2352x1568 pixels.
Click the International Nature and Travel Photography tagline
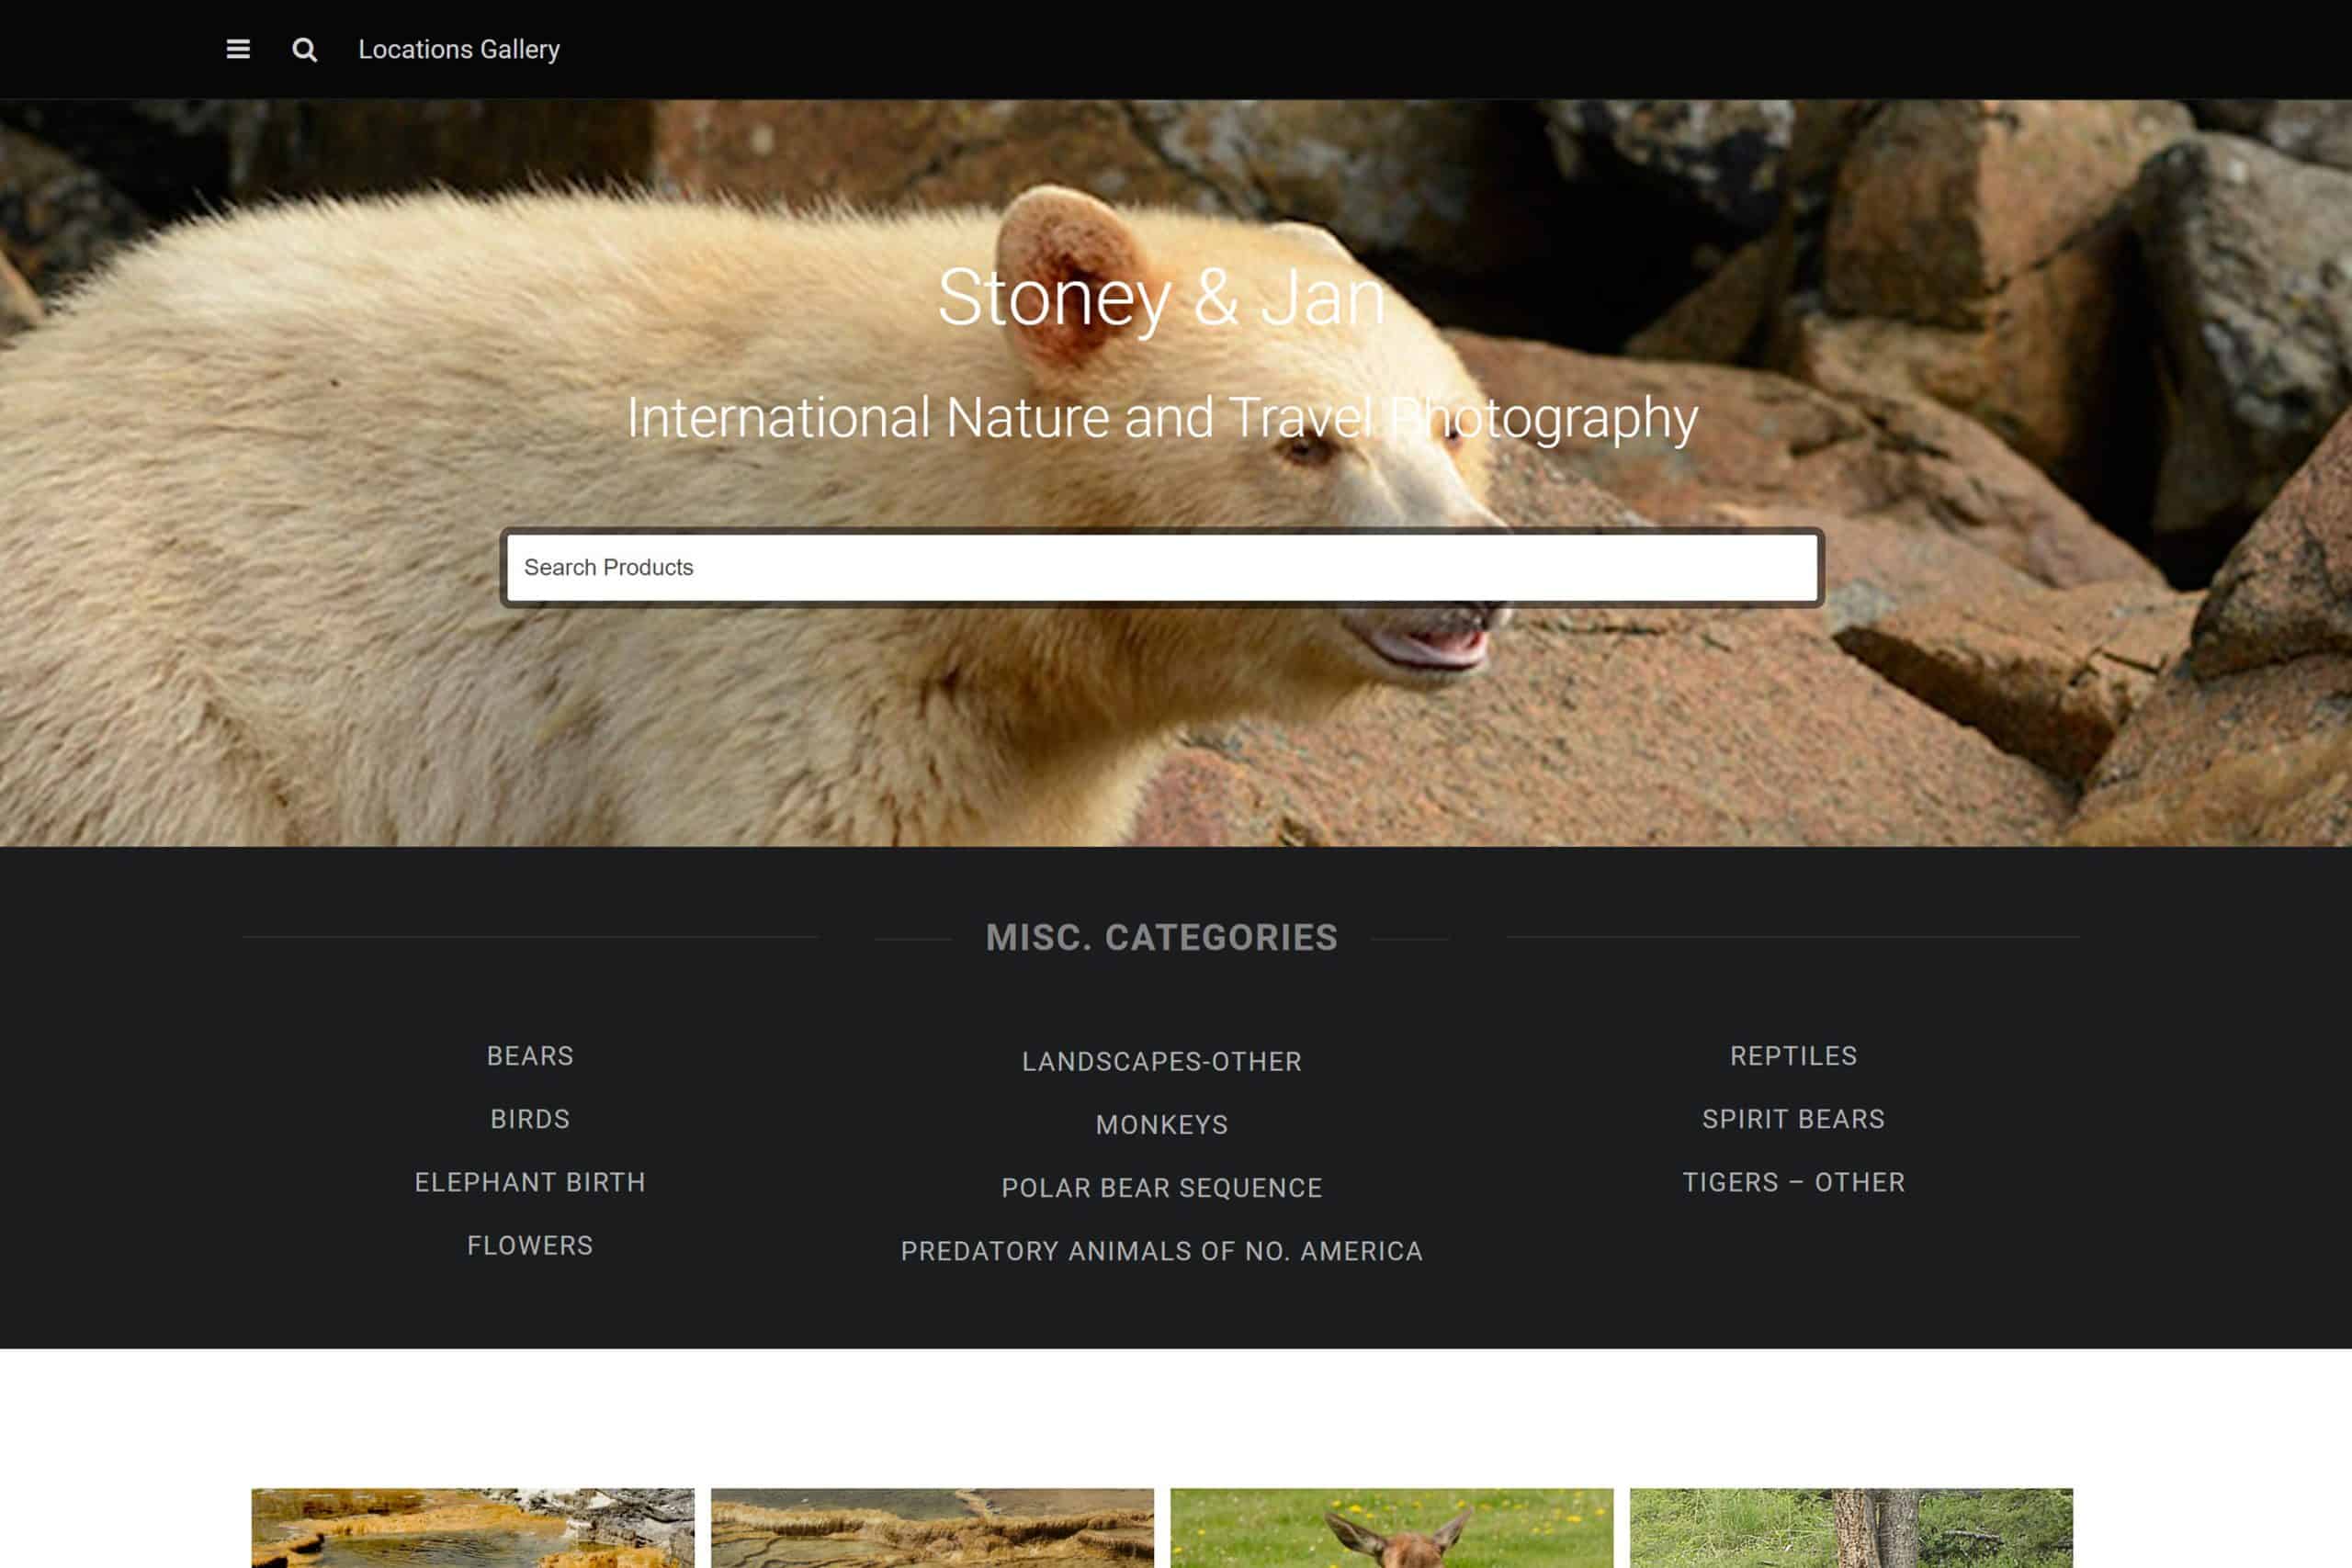[x=1162, y=417]
